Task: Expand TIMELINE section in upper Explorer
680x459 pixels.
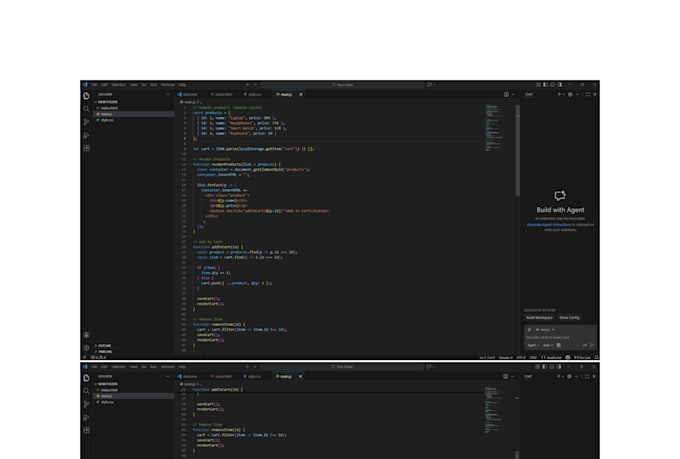Action: (104, 351)
